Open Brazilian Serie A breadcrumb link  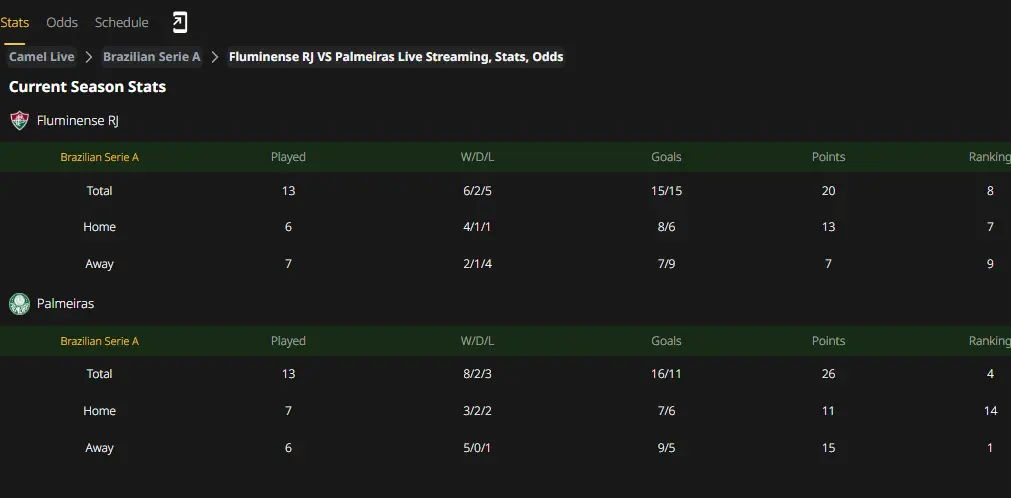pos(152,57)
